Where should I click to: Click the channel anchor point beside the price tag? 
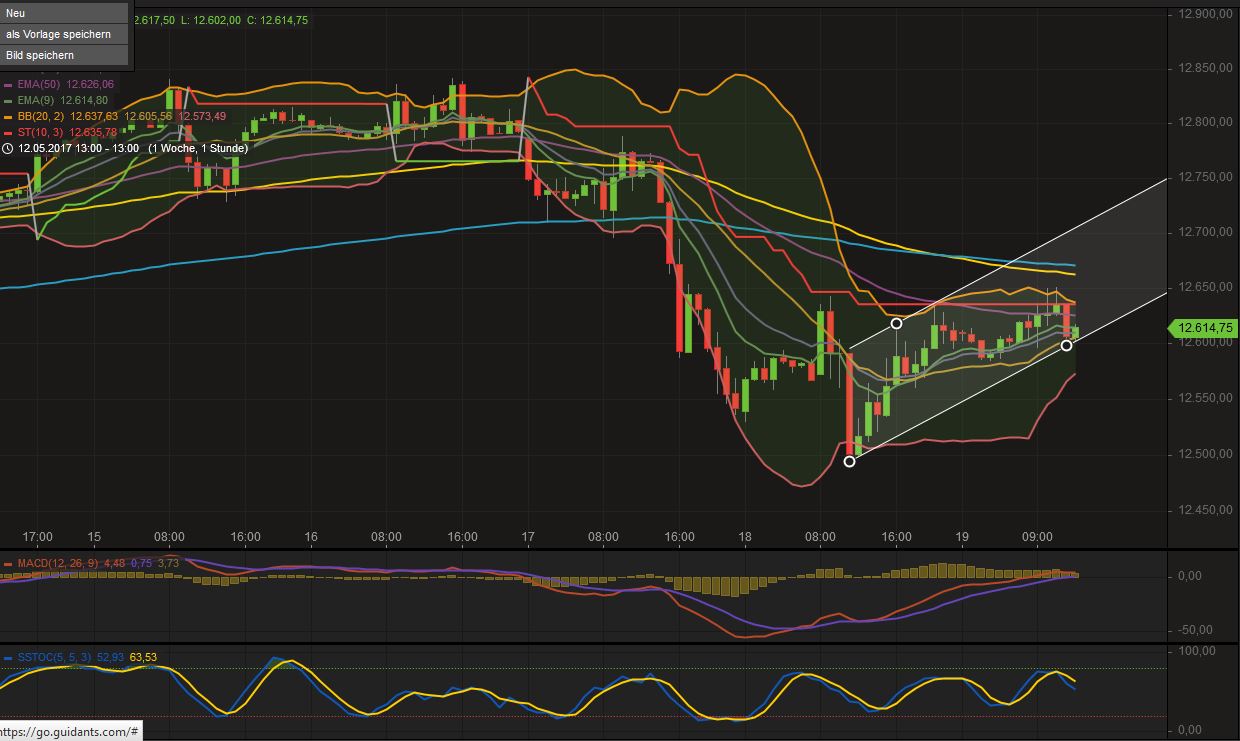1067,345
